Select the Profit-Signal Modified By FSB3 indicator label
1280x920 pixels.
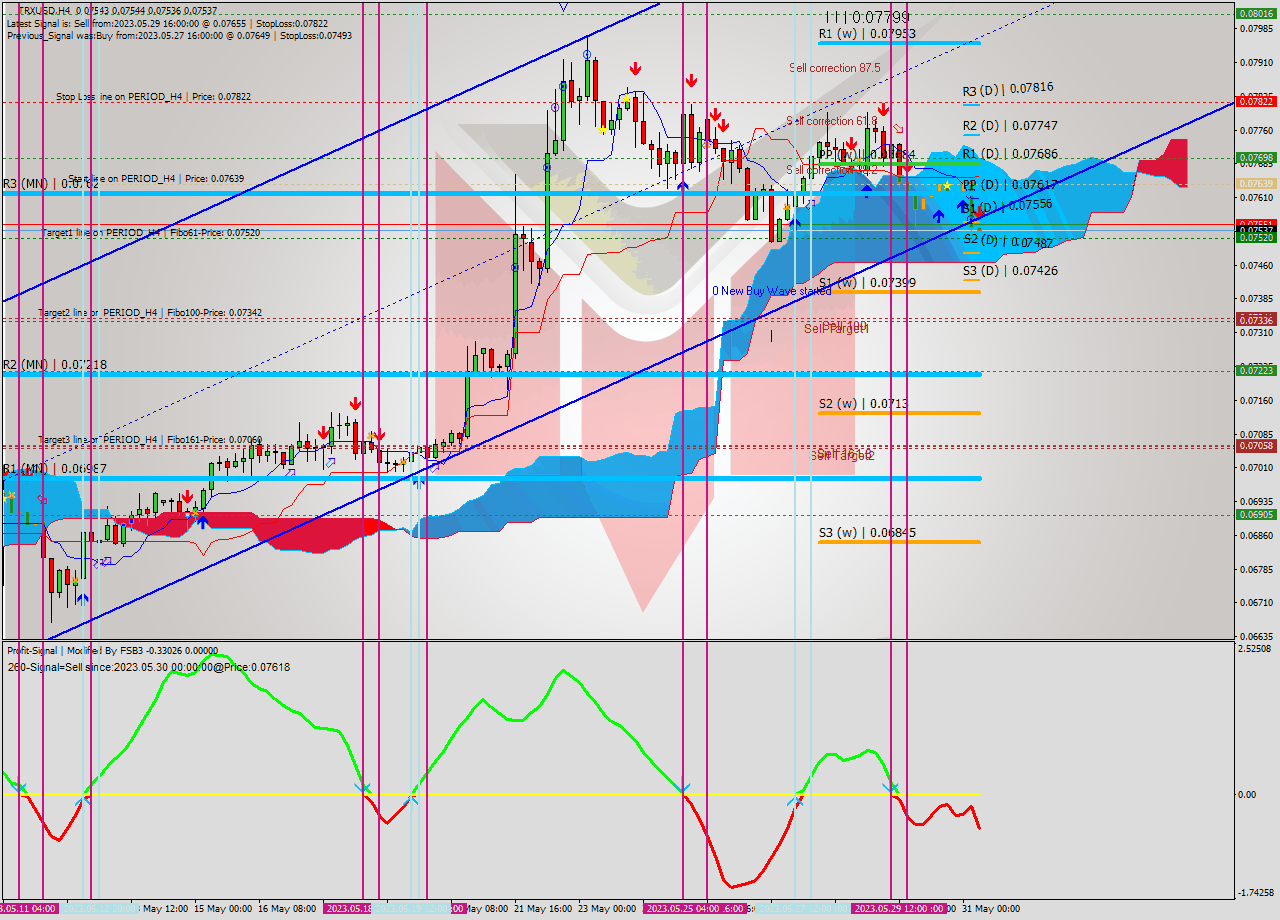point(112,651)
